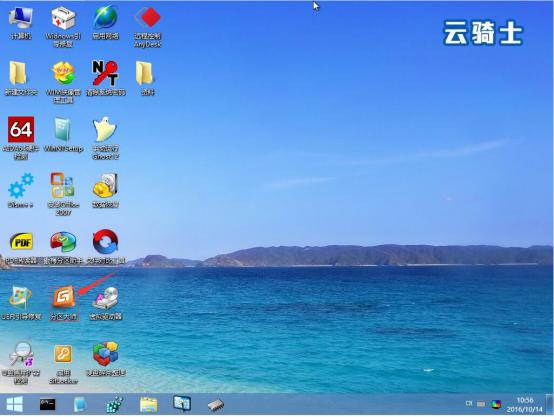The image size is (554, 417).
Task: Open File Explorer from the taskbar
Action: point(148,405)
